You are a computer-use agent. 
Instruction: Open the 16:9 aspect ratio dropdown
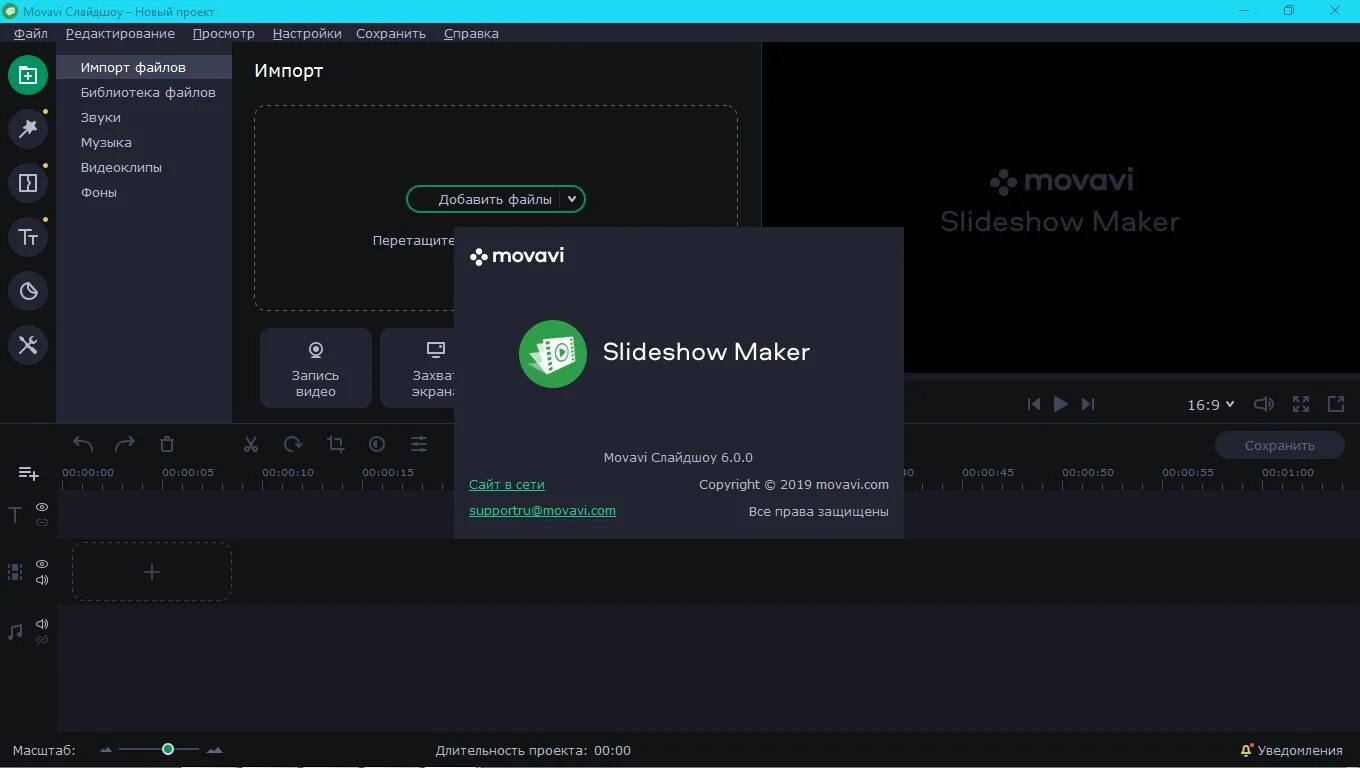pyautogui.click(x=1210, y=404)
